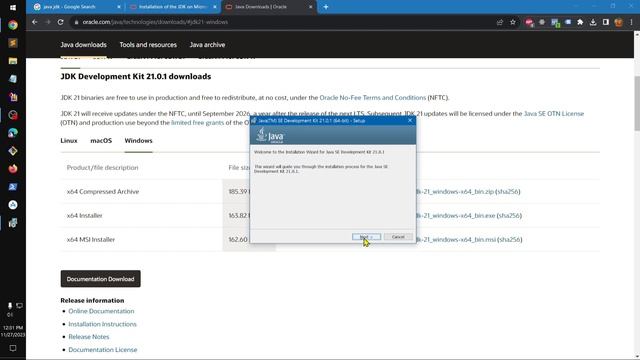Launch Sublime Text from the taskbar

coord(13,43)
